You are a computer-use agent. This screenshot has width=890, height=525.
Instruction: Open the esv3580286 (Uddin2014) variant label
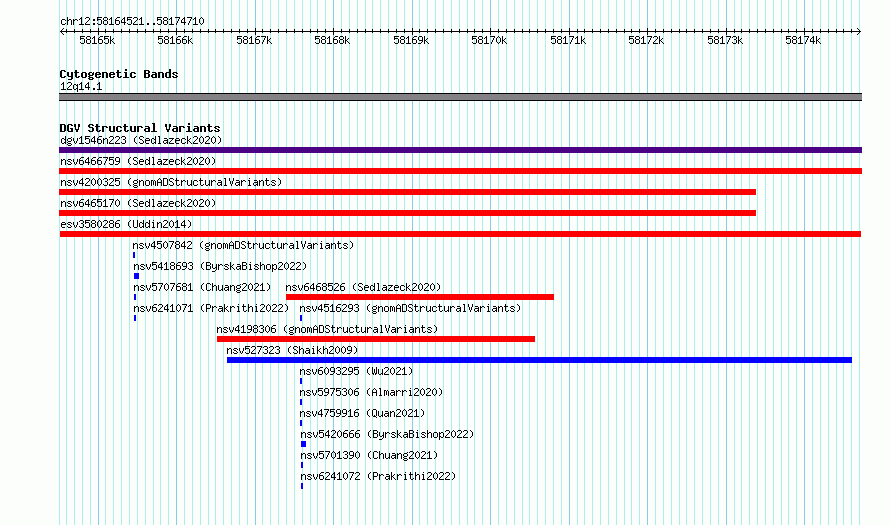(126, 224)
